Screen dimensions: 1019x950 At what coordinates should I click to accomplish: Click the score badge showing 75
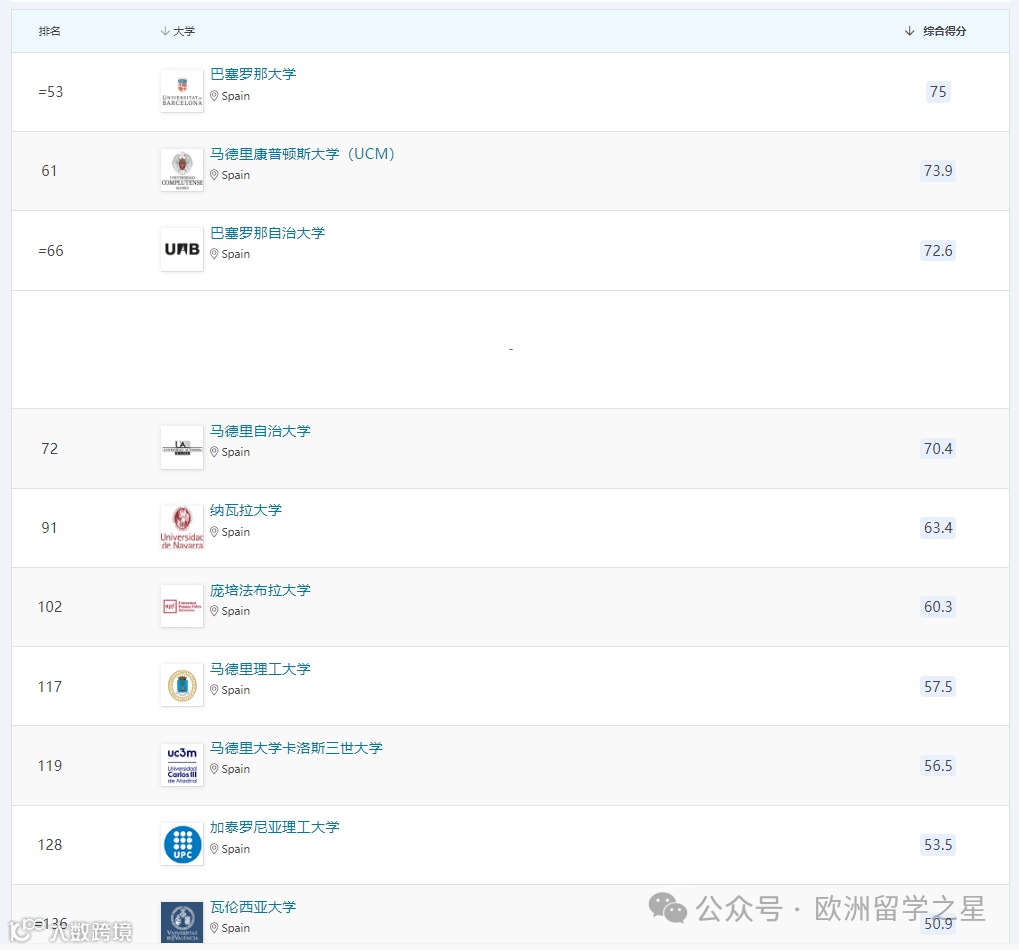(x=937, y=92)
